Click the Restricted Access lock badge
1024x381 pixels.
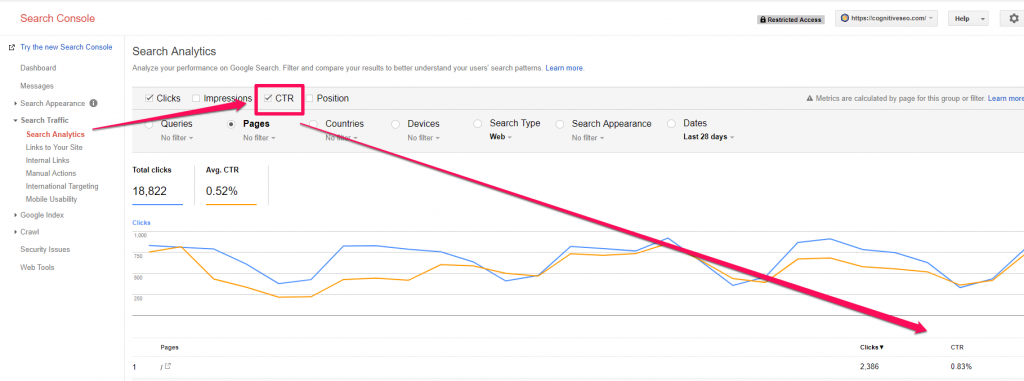791,20
